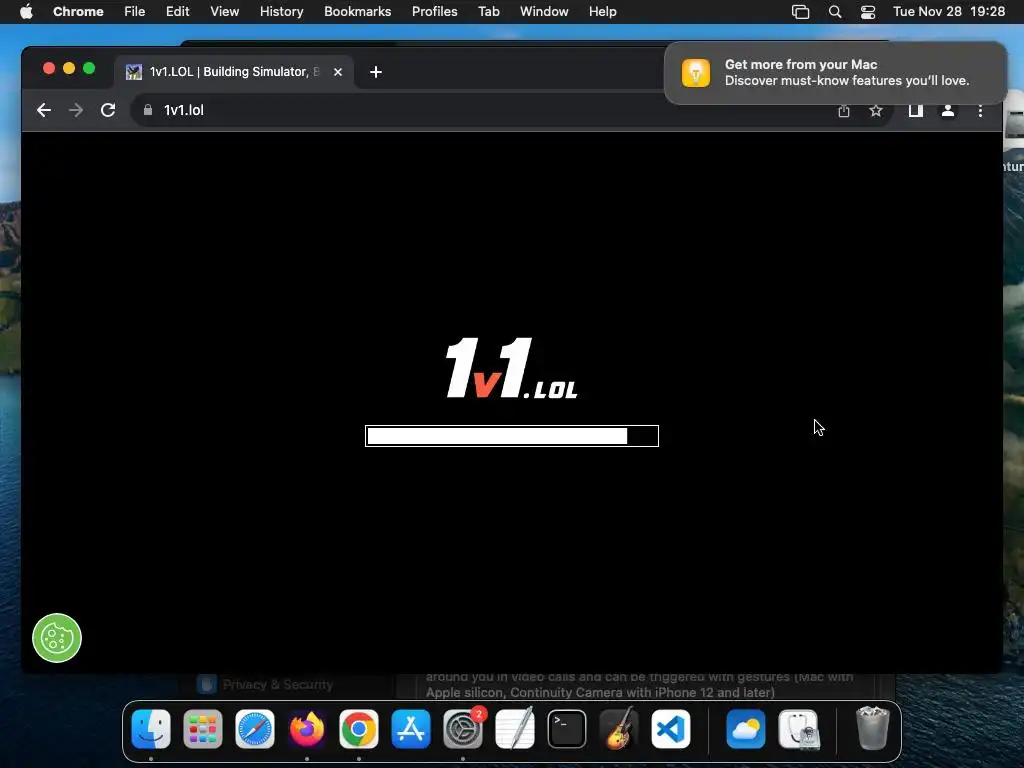Go back using the browser back arrow
Viewport: 1024px width, 768px height.
click(44, 110)
